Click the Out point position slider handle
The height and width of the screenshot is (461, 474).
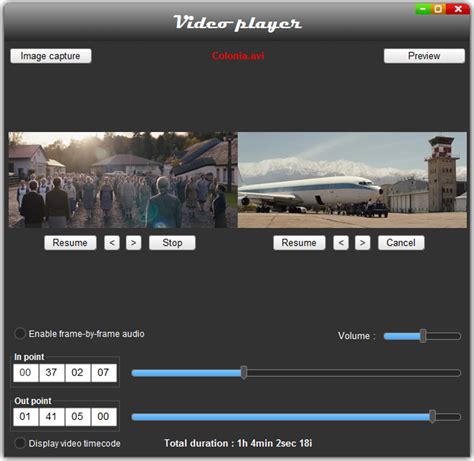coord(432,416)
